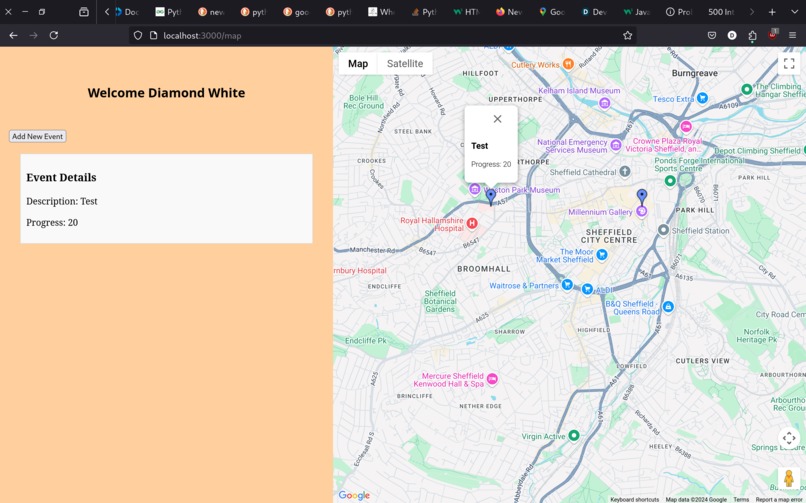Viewport: 806px width, 503px height.
Task: Switch to the Dev tab
Action: point(594,12)
